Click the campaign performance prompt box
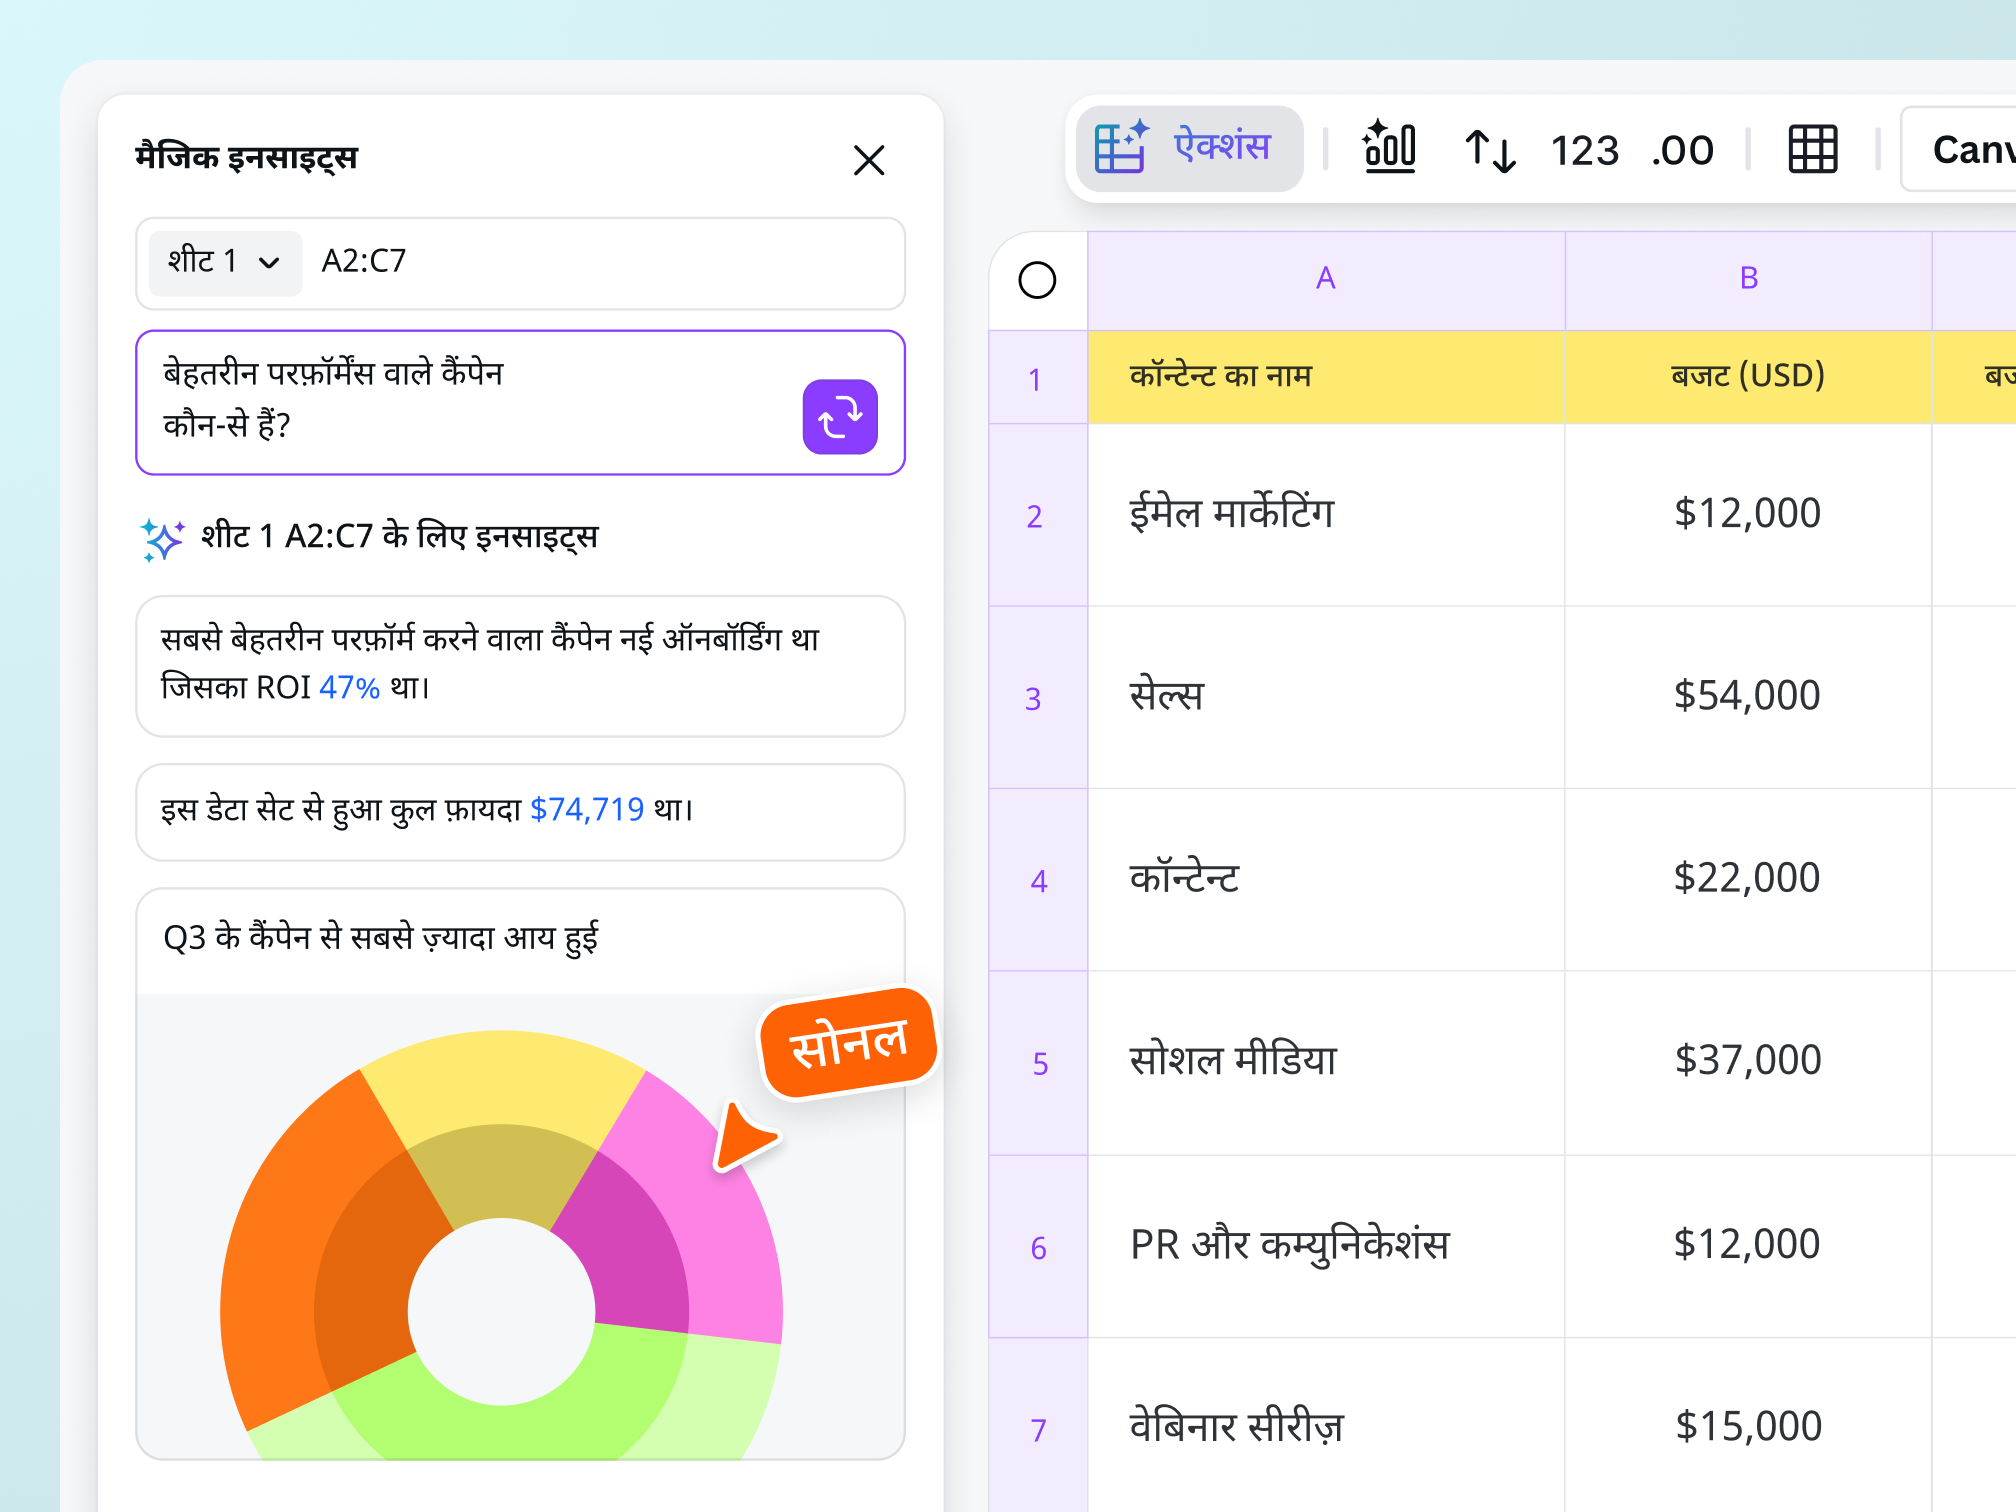 pos(520,402)
